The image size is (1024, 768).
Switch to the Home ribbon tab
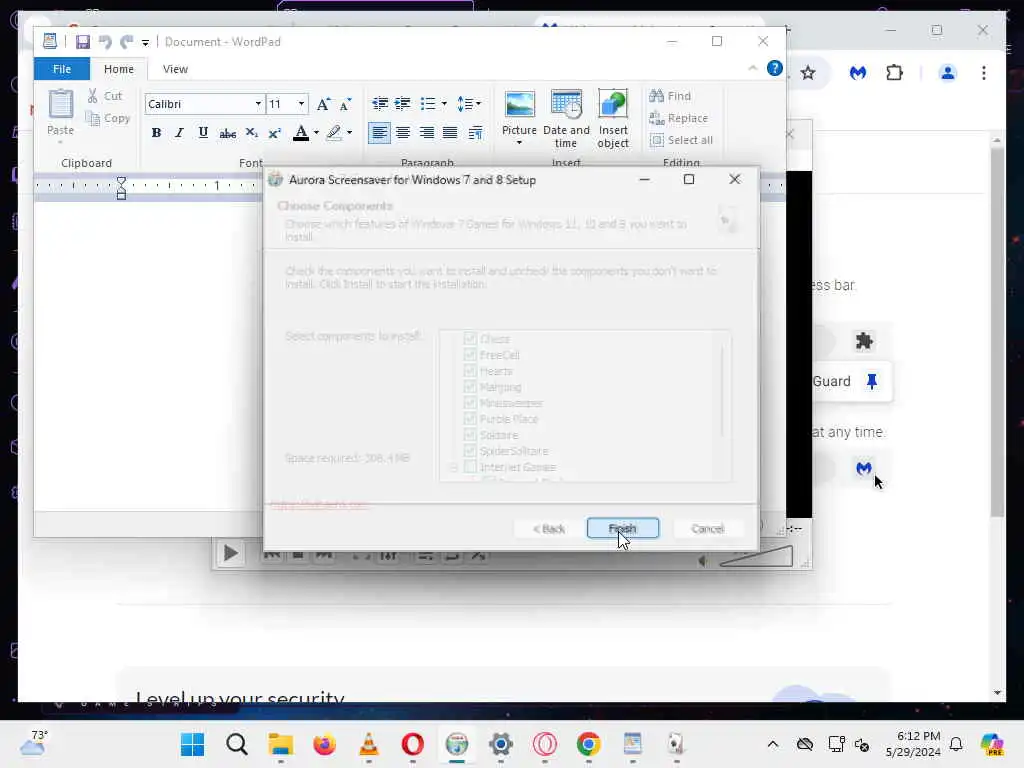(x=118, y=69)
